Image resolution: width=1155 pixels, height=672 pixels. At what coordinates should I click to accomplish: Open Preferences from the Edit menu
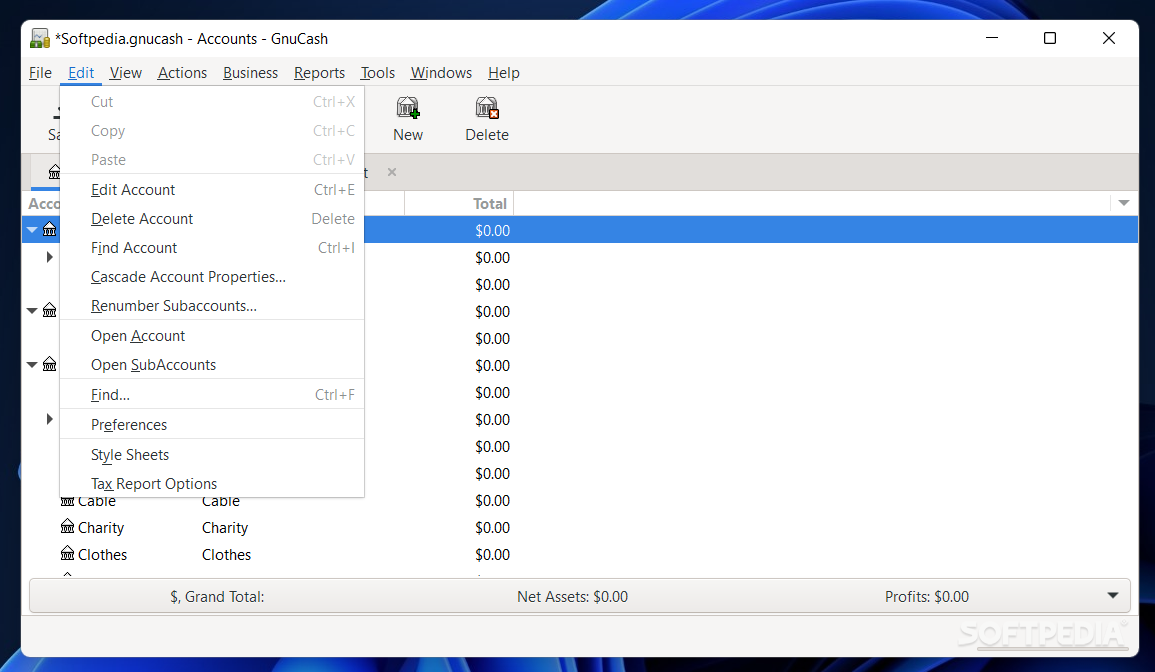(212, 424)
